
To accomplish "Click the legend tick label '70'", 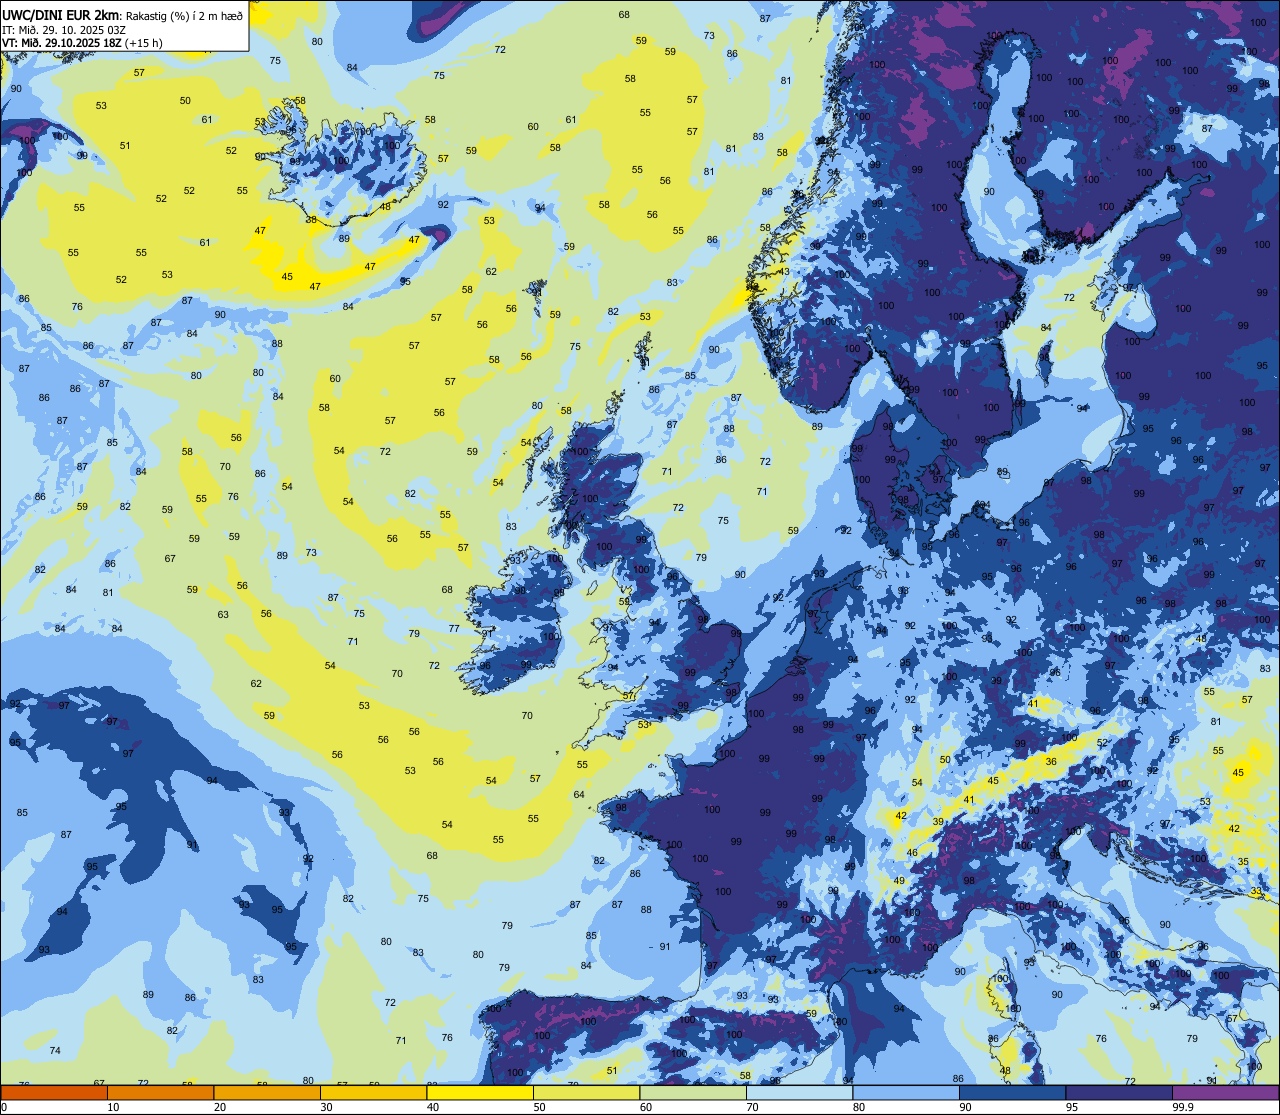I will [752, 1107].
